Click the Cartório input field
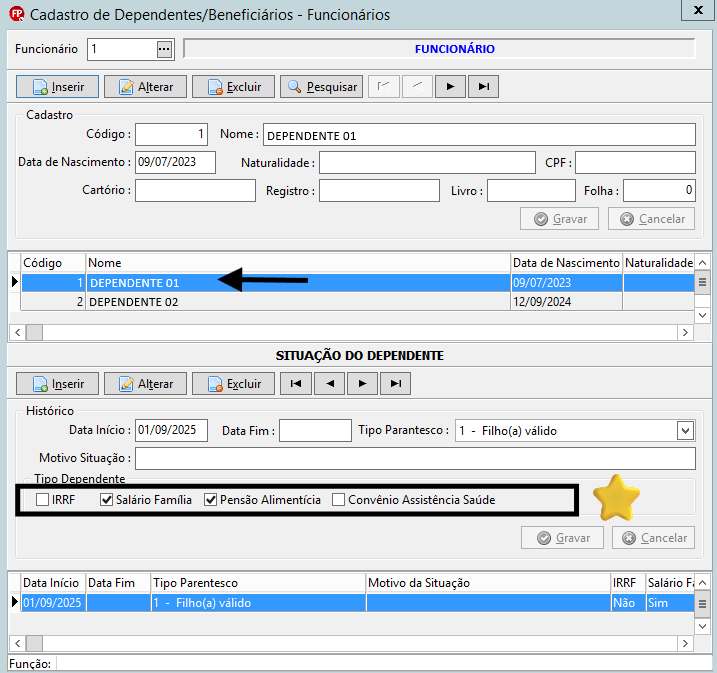The image size is (717, 673). click(195, 190)
